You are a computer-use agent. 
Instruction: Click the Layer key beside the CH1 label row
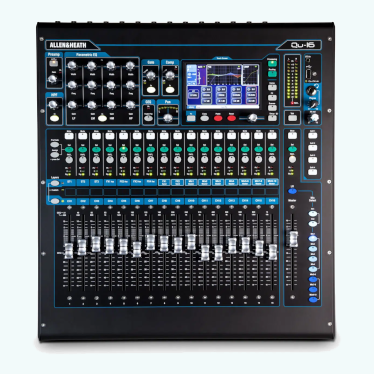pos(55,201)
